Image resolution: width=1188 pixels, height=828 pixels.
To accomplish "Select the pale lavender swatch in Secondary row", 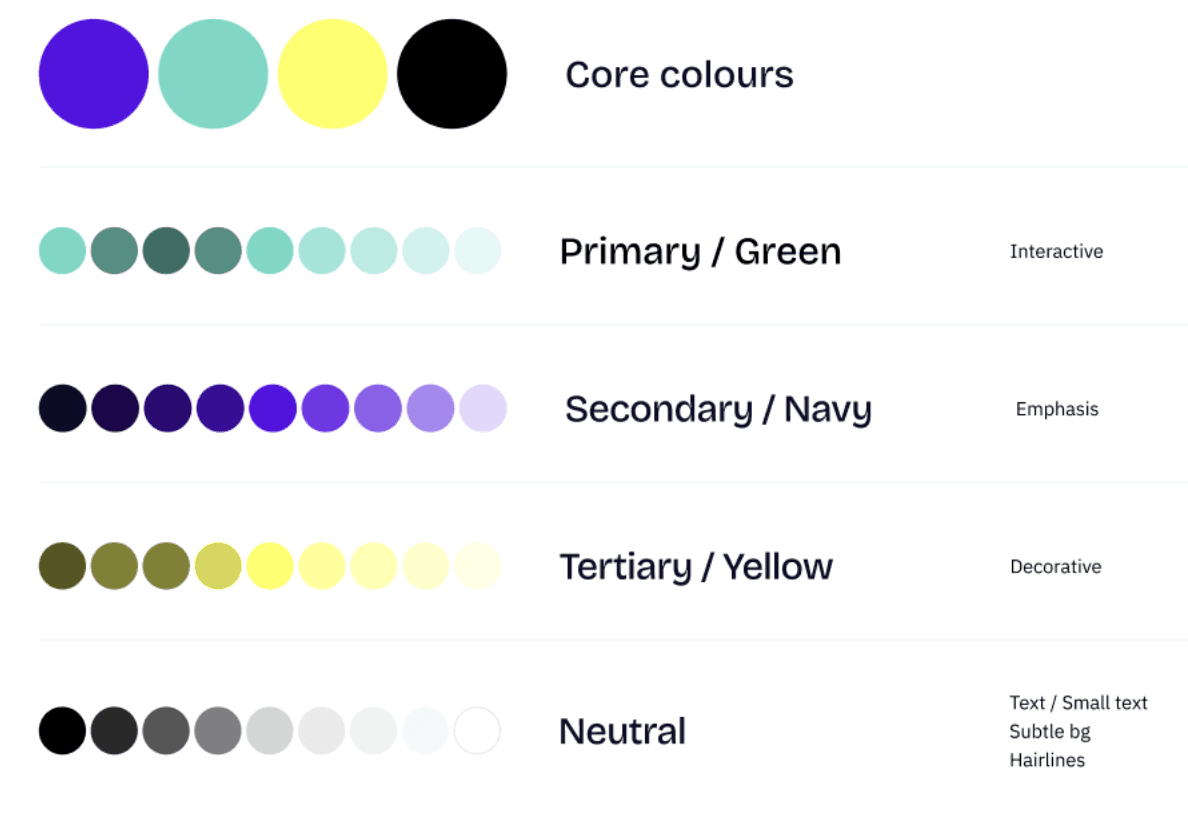I will coord(482,408).
